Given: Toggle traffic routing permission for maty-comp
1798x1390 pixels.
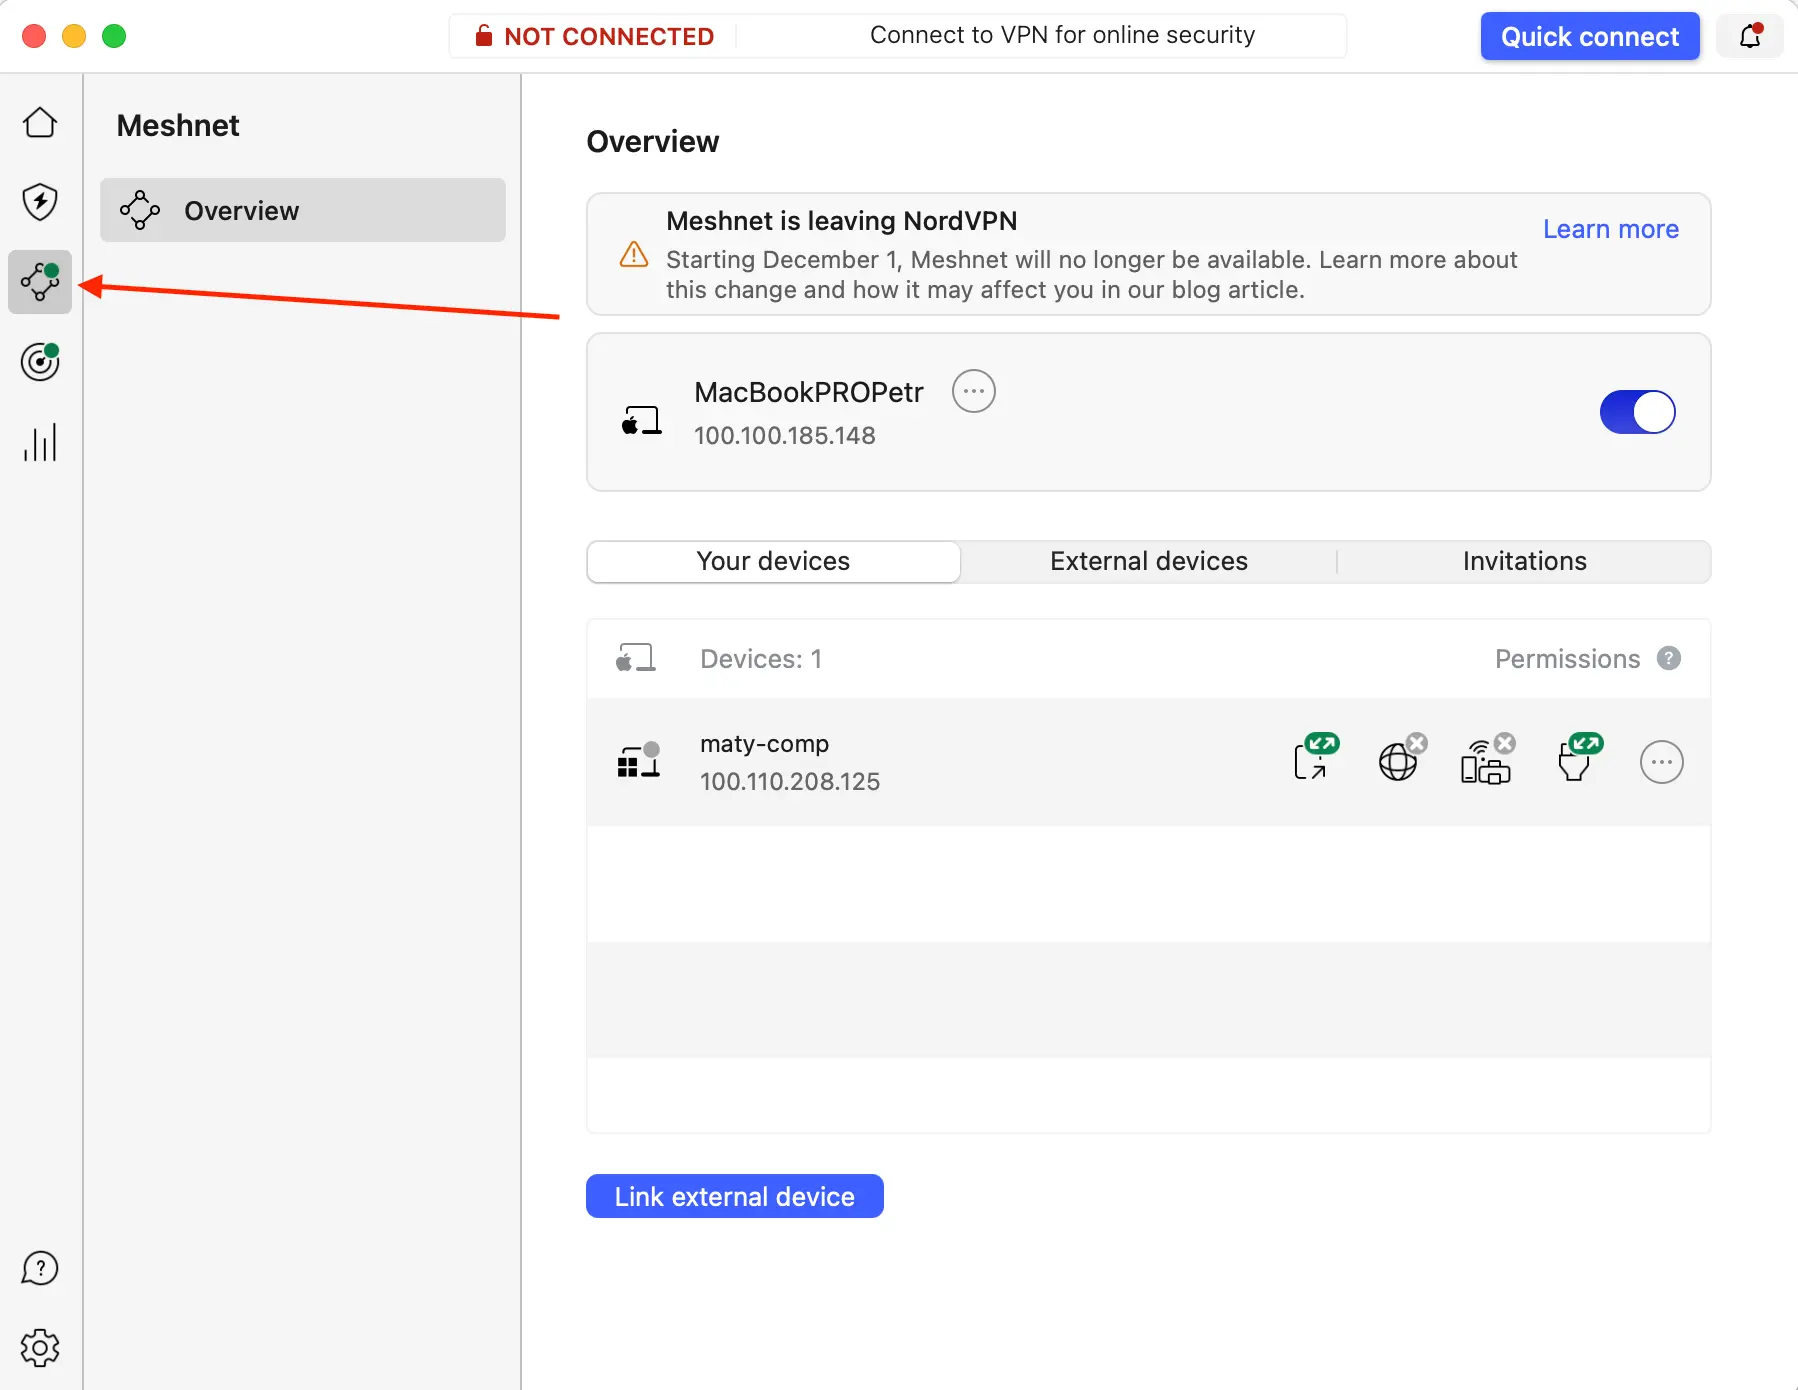Looking at the screenshot, I should click(x=1399, y=761).
